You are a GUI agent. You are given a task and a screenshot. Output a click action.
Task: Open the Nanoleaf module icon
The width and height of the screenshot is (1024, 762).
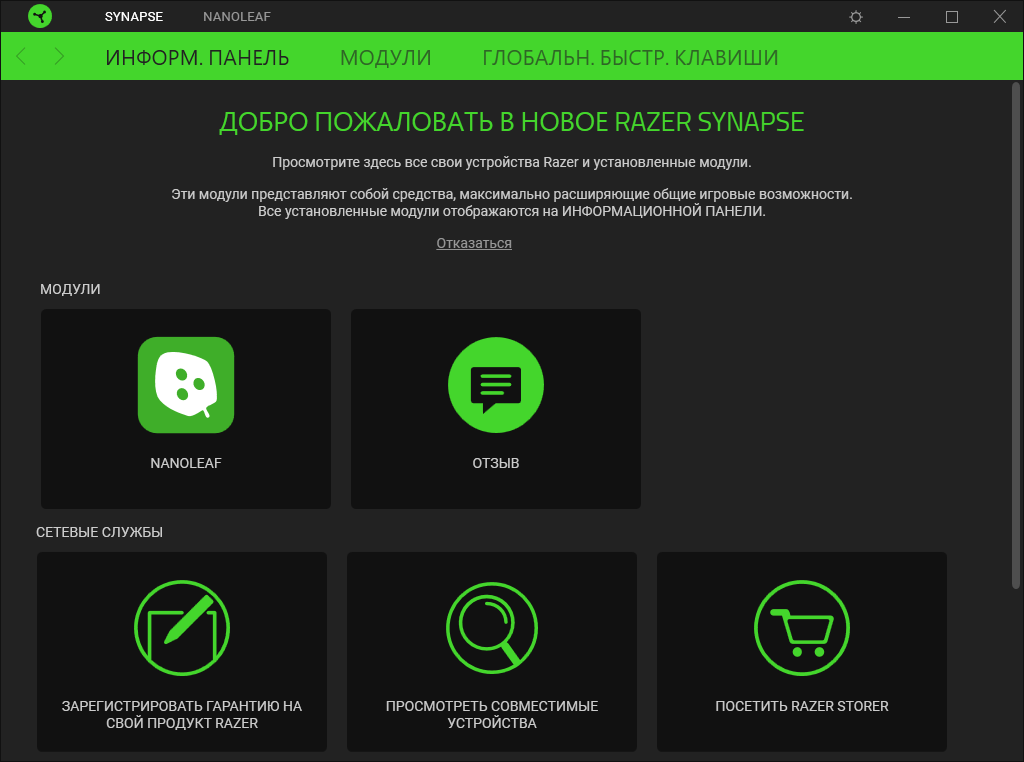click(x=185, y=385)
